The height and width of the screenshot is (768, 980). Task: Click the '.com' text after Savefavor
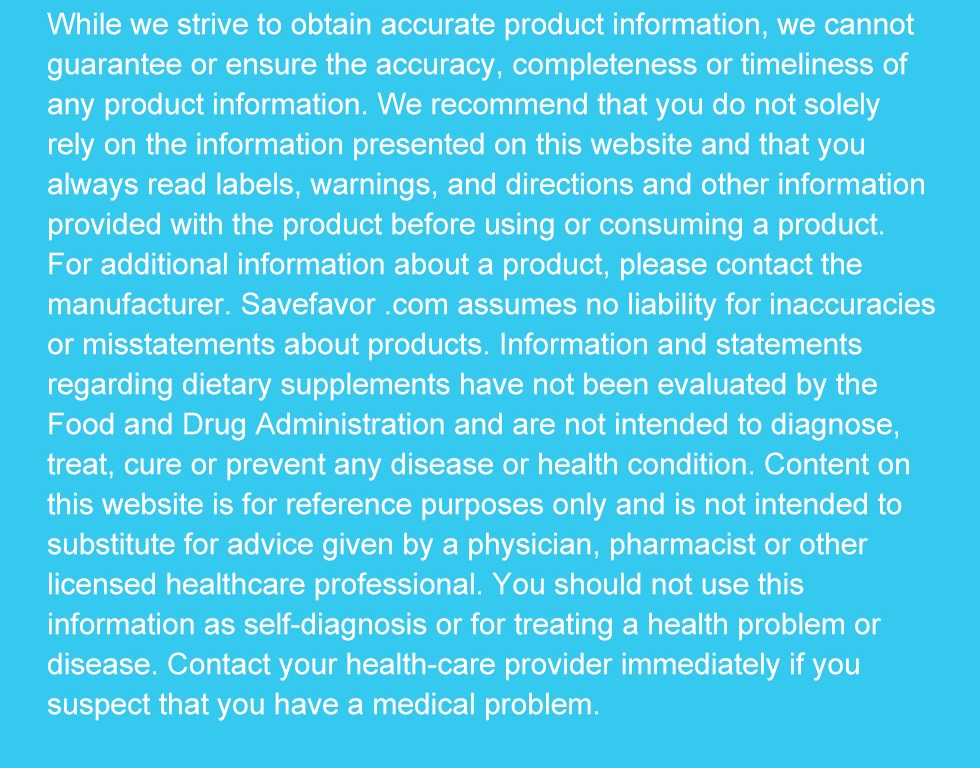[417, 304]
